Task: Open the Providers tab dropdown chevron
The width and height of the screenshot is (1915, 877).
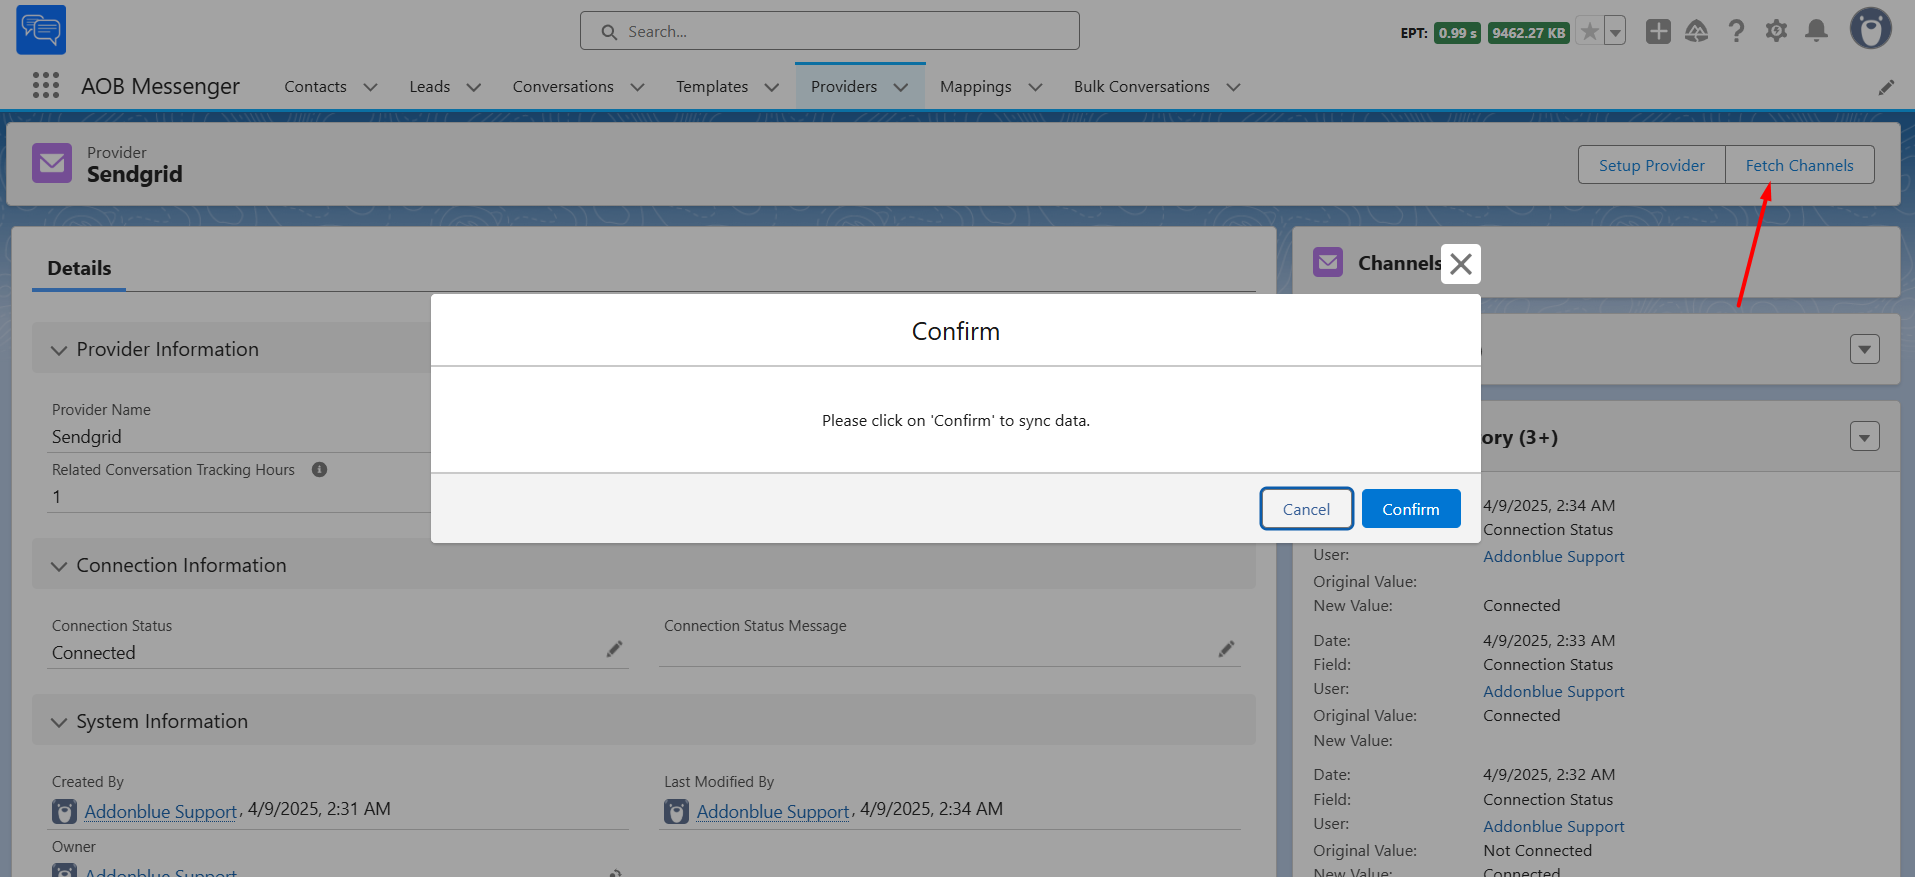Action: pyautogui.click(x=901, y=87)
